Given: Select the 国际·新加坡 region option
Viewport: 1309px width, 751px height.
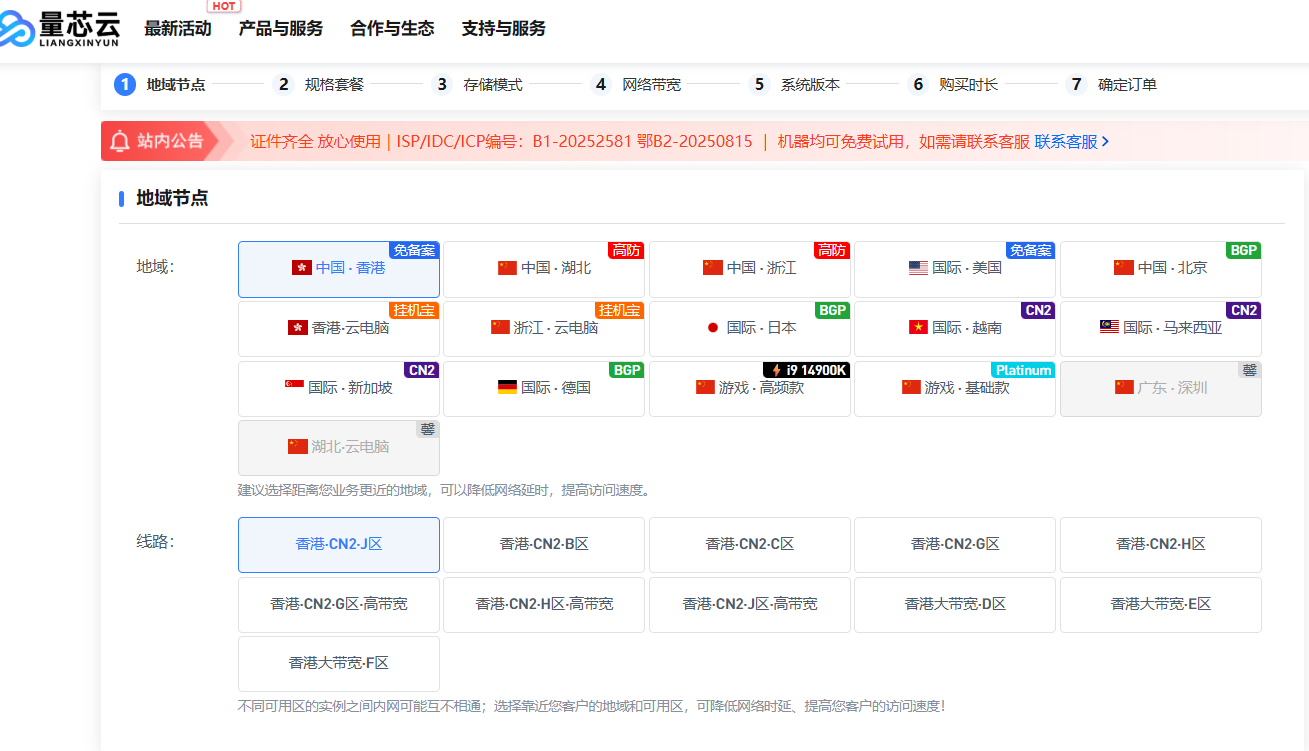Looking at the screenshot, I should [x=338, y=389].
